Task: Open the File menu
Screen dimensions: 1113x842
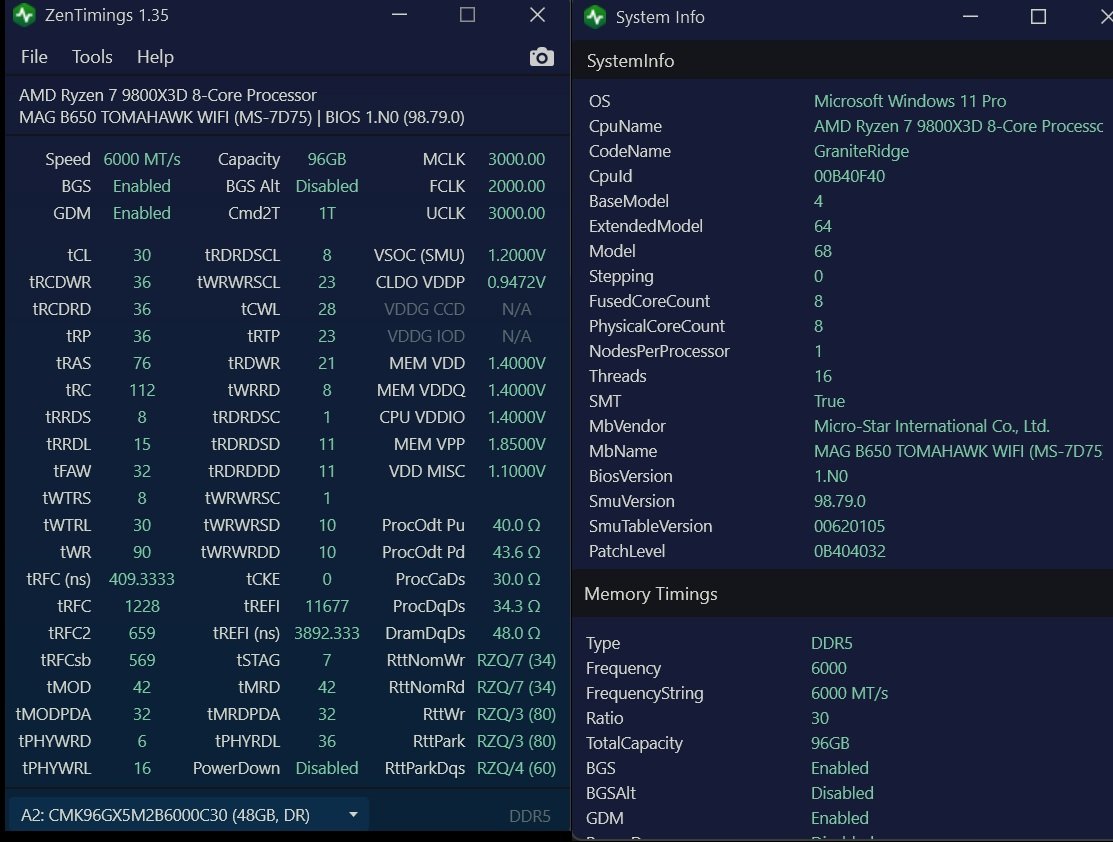Action: 34,57
